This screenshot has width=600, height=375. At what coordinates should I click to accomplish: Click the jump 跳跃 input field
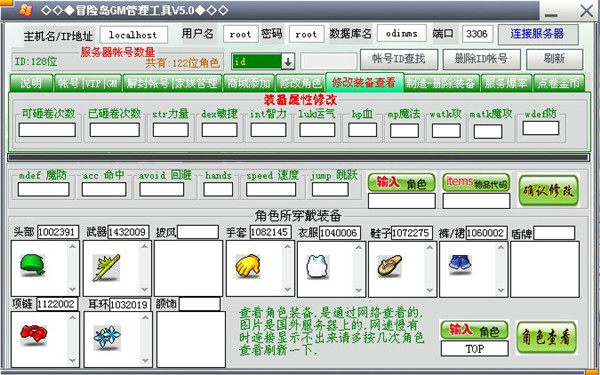330,189
